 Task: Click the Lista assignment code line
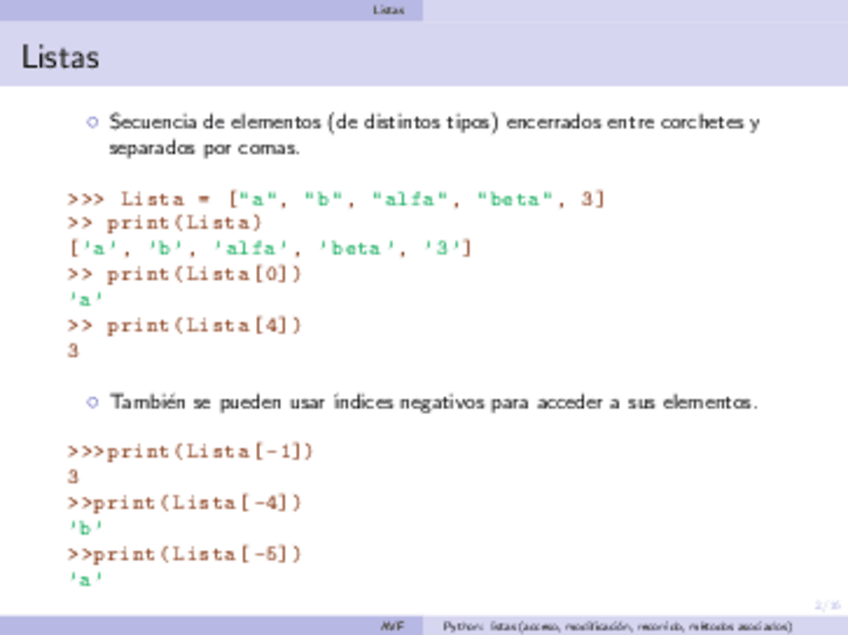coord(336,199)
